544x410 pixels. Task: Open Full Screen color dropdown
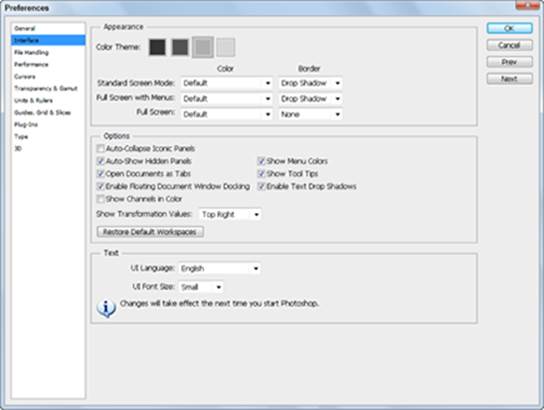tap(227, 114)
